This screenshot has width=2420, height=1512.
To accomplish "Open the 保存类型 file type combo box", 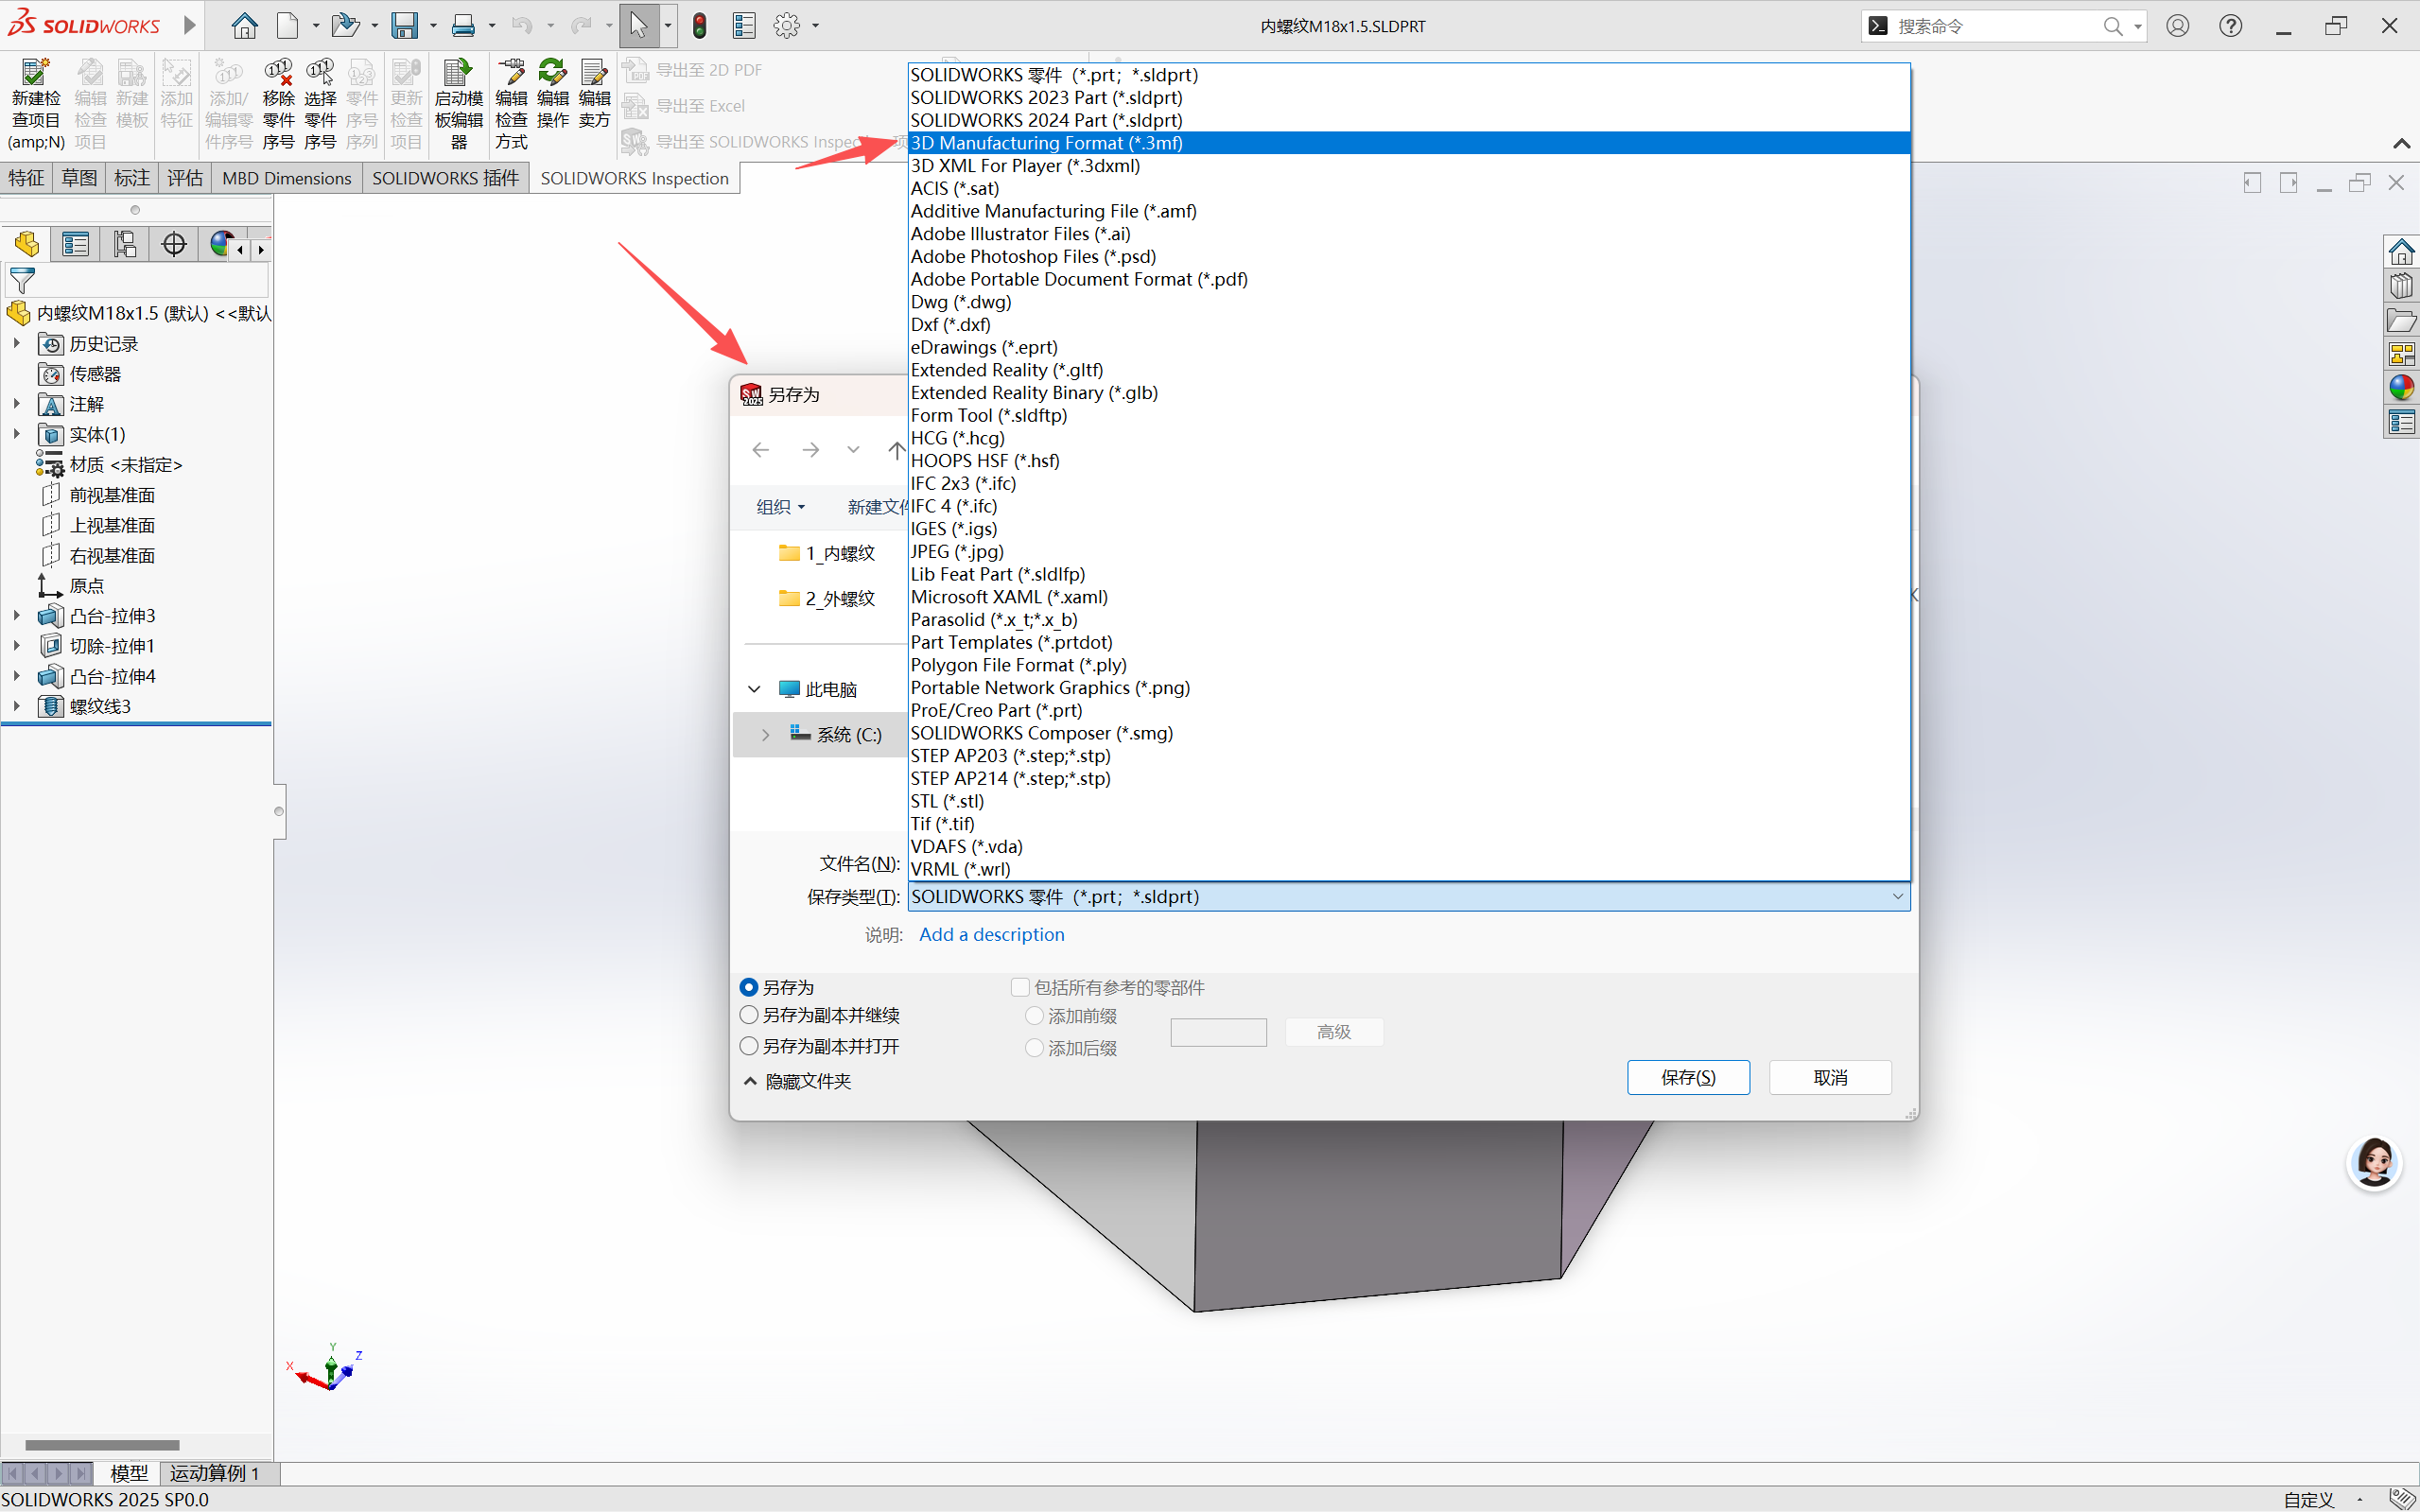I will click(1408, 897).
